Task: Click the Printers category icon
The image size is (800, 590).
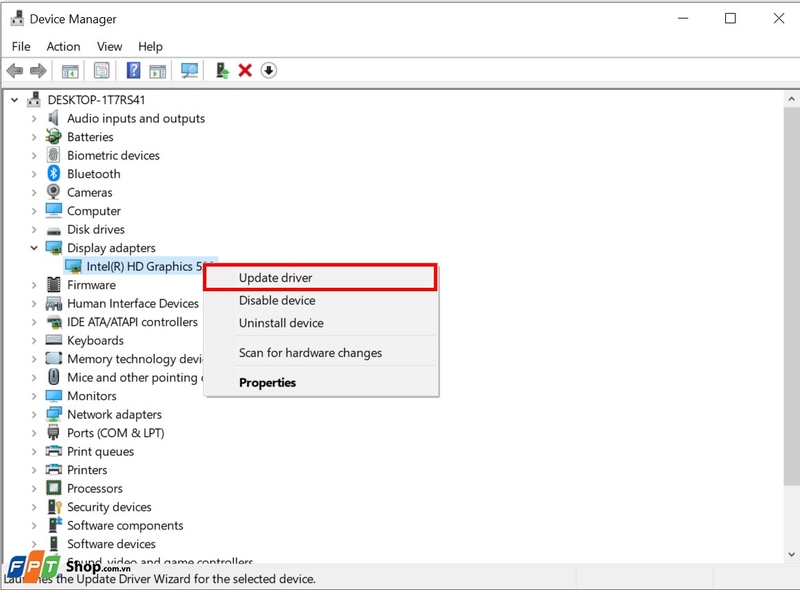Action: pos(54,470)
